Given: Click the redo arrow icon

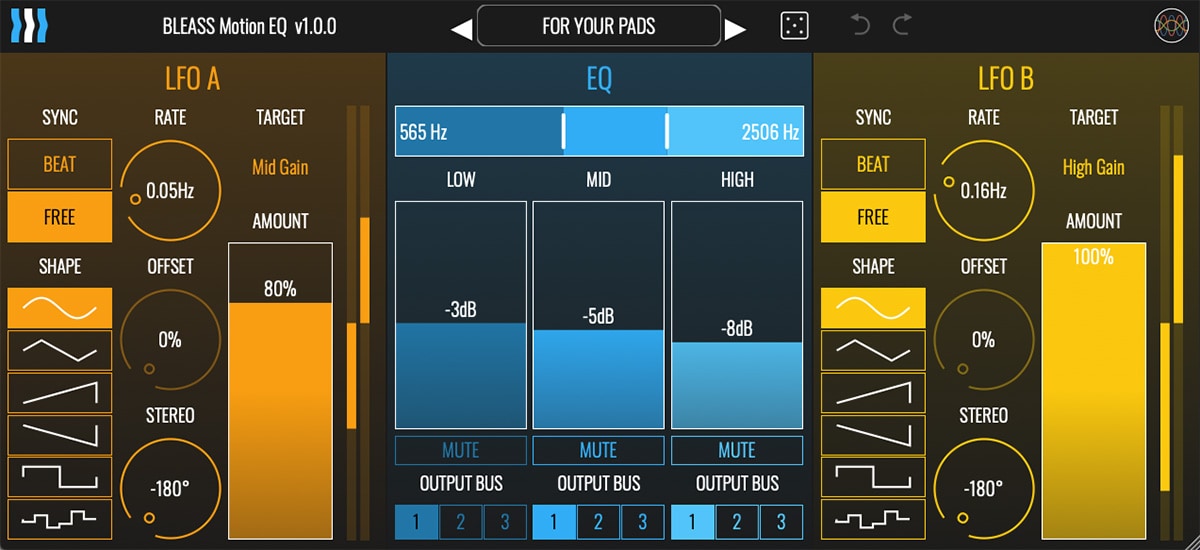Looking at the screenshot, I should click(902, 25).
